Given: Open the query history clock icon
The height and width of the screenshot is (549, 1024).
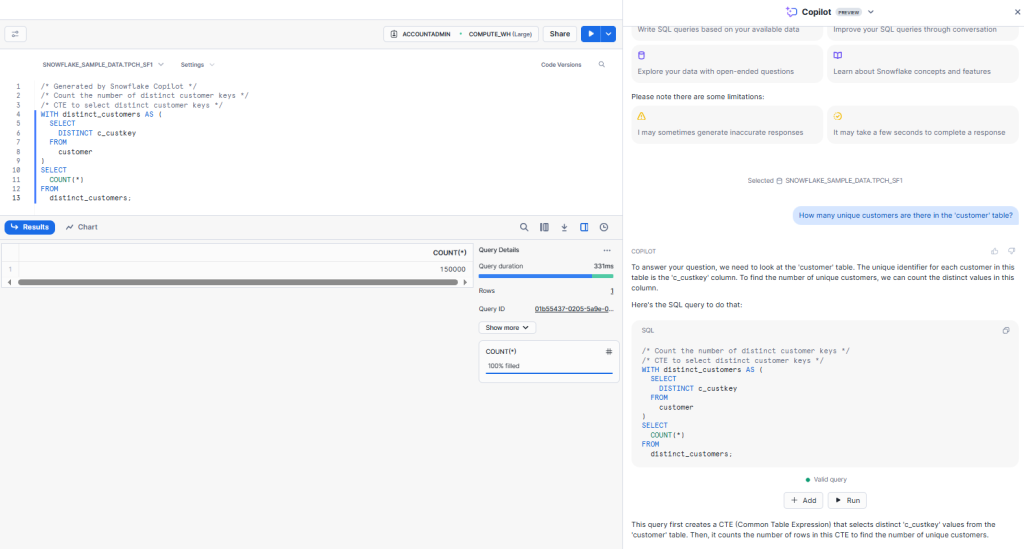Looking at the screenshot, I should [604, 227].
